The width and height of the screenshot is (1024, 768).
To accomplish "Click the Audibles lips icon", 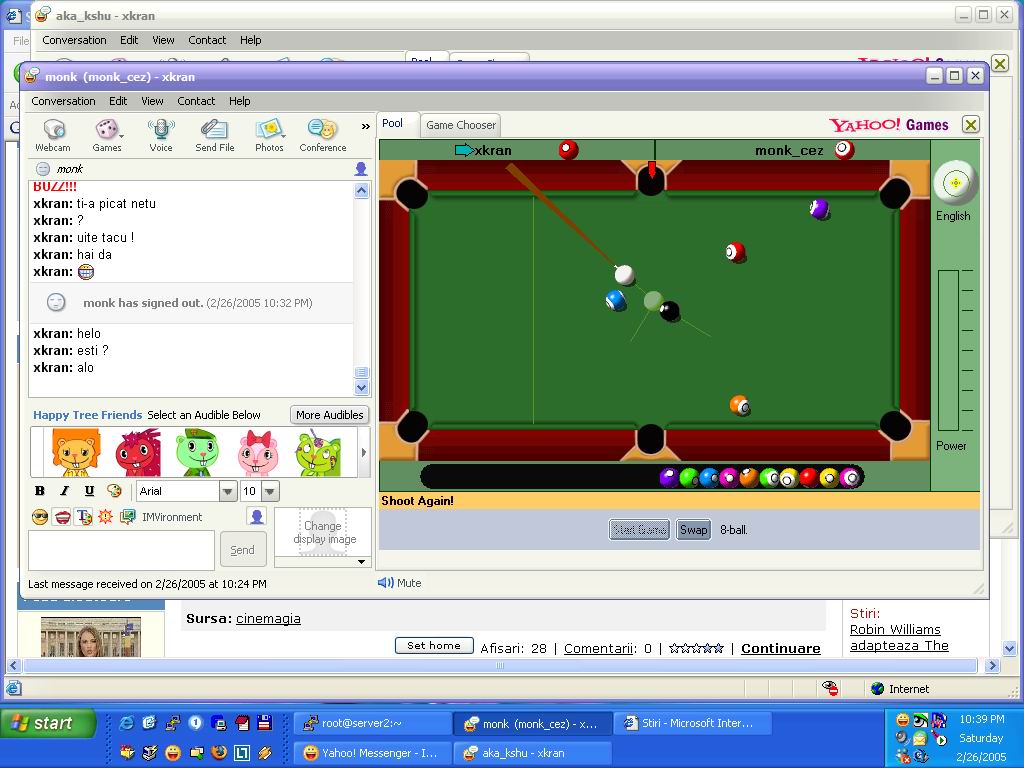I will [x=62, y=517].
